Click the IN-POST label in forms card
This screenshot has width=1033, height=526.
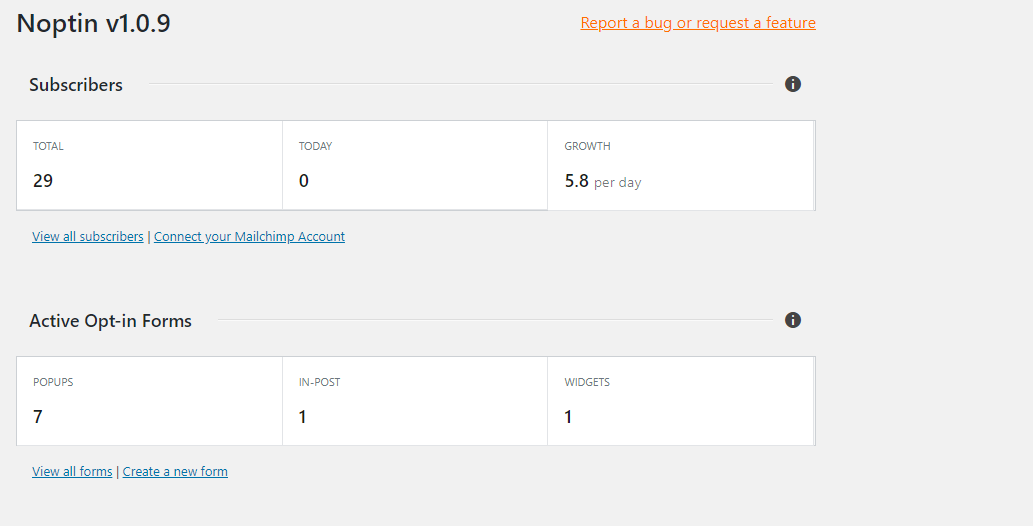pos(319,382)
